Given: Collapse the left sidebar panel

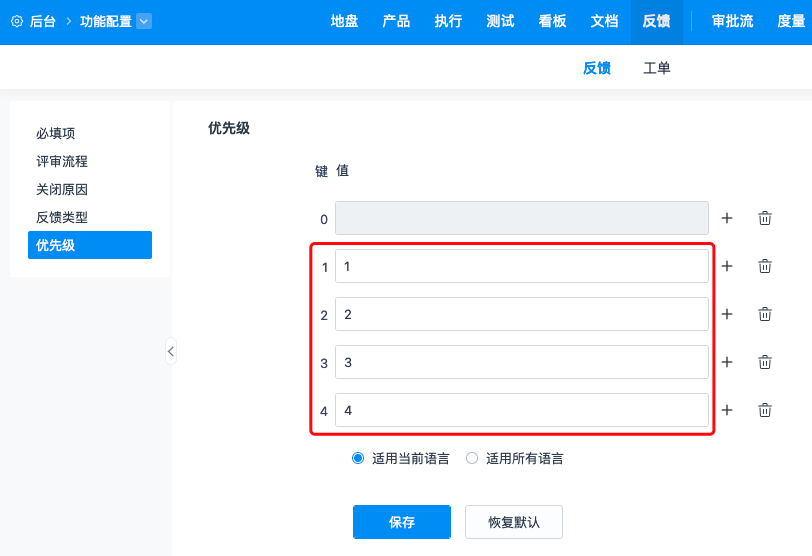Looking at the screenshot, I should [x=171, y=351].
